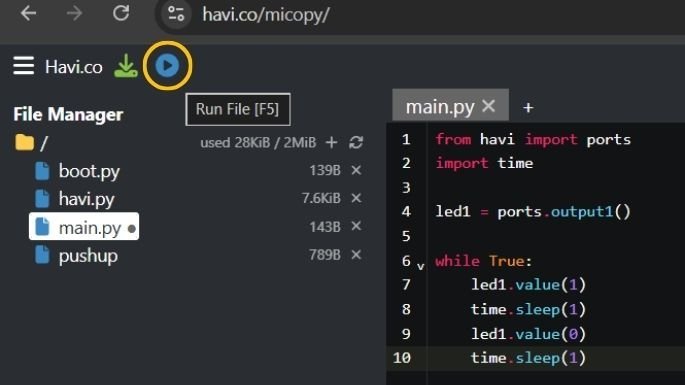The image size is (685, 385).
Task: Place cursor on 'led1 = ports.output1()' line
Action: tap(533, 212)
